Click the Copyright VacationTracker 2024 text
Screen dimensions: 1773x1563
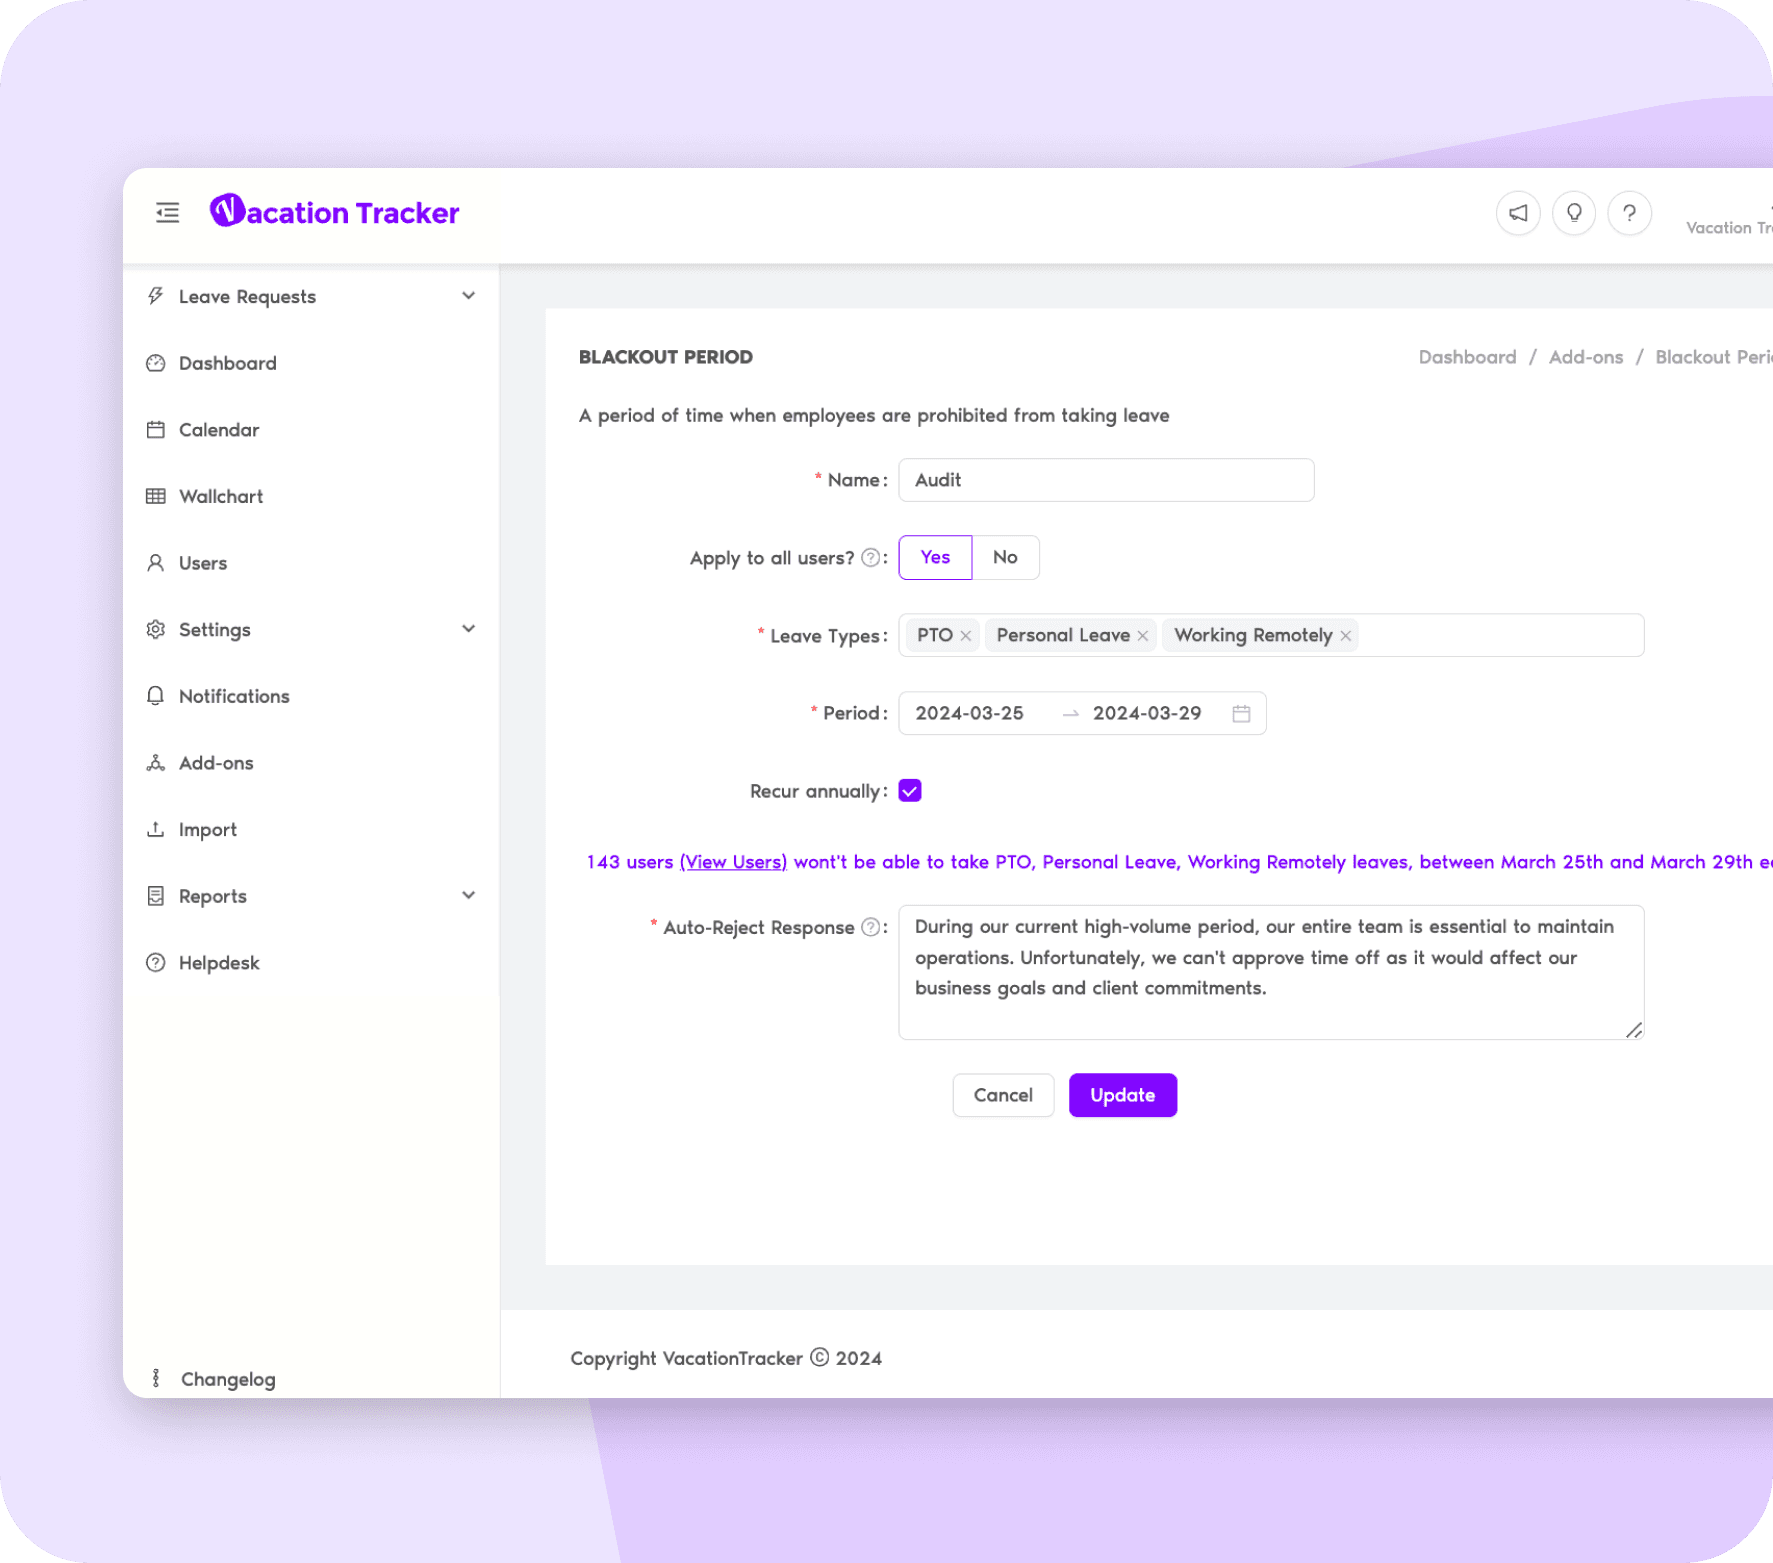pyautogui.click(x=726, y=1358)
